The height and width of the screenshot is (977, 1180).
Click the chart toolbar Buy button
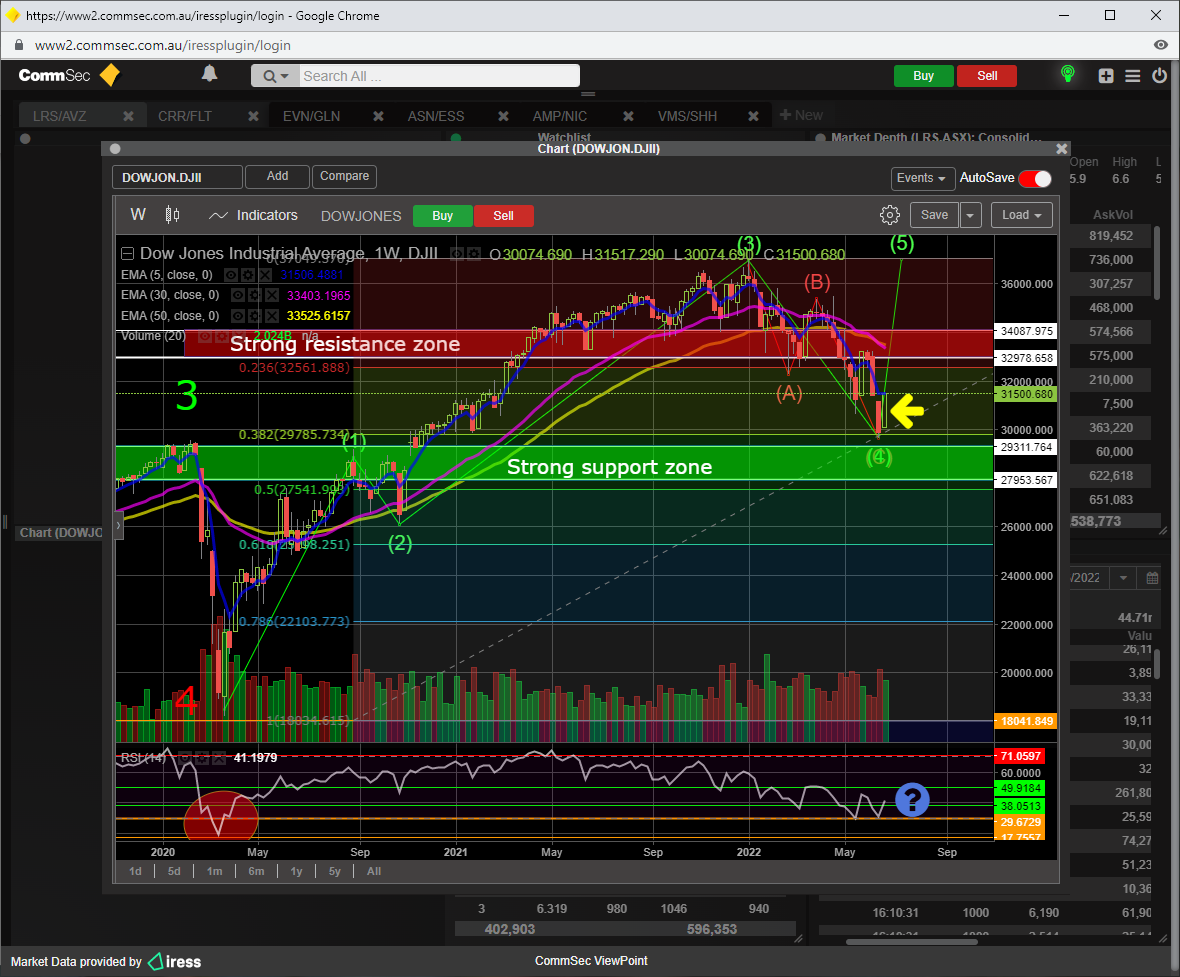pos(442,216)
